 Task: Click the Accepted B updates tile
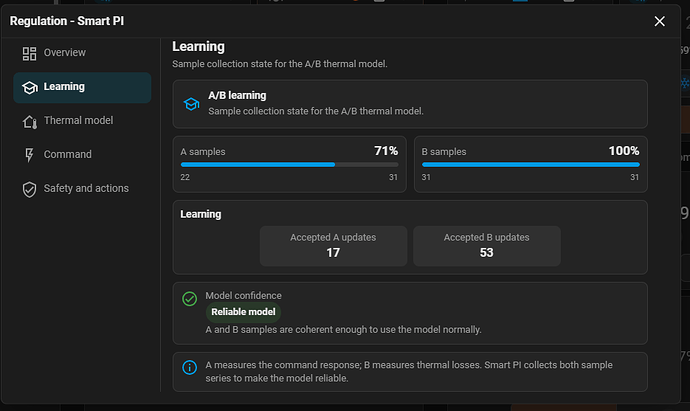487,246
